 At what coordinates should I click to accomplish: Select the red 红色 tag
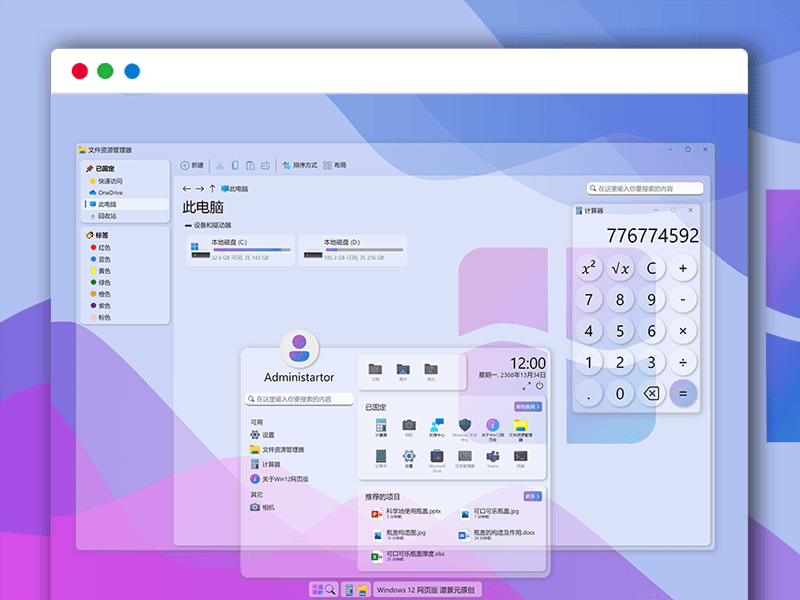(101, 247)
